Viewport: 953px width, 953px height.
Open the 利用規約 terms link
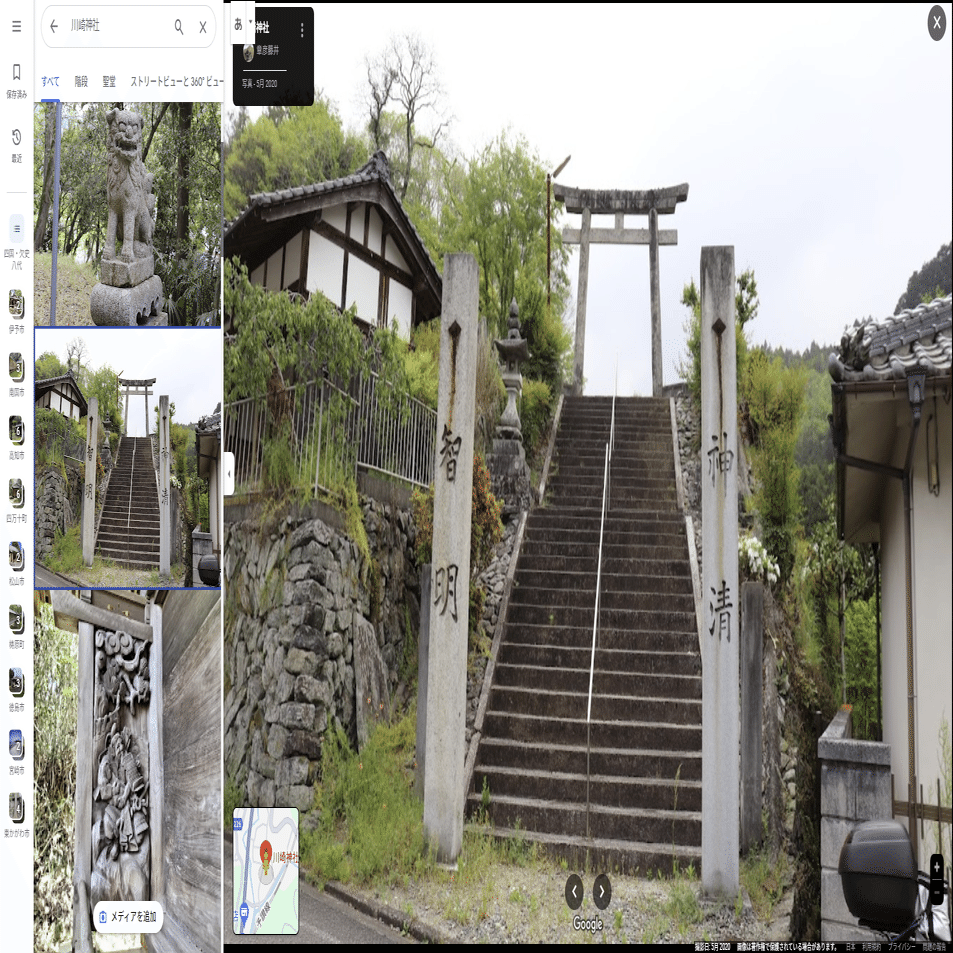pos(871,946)
